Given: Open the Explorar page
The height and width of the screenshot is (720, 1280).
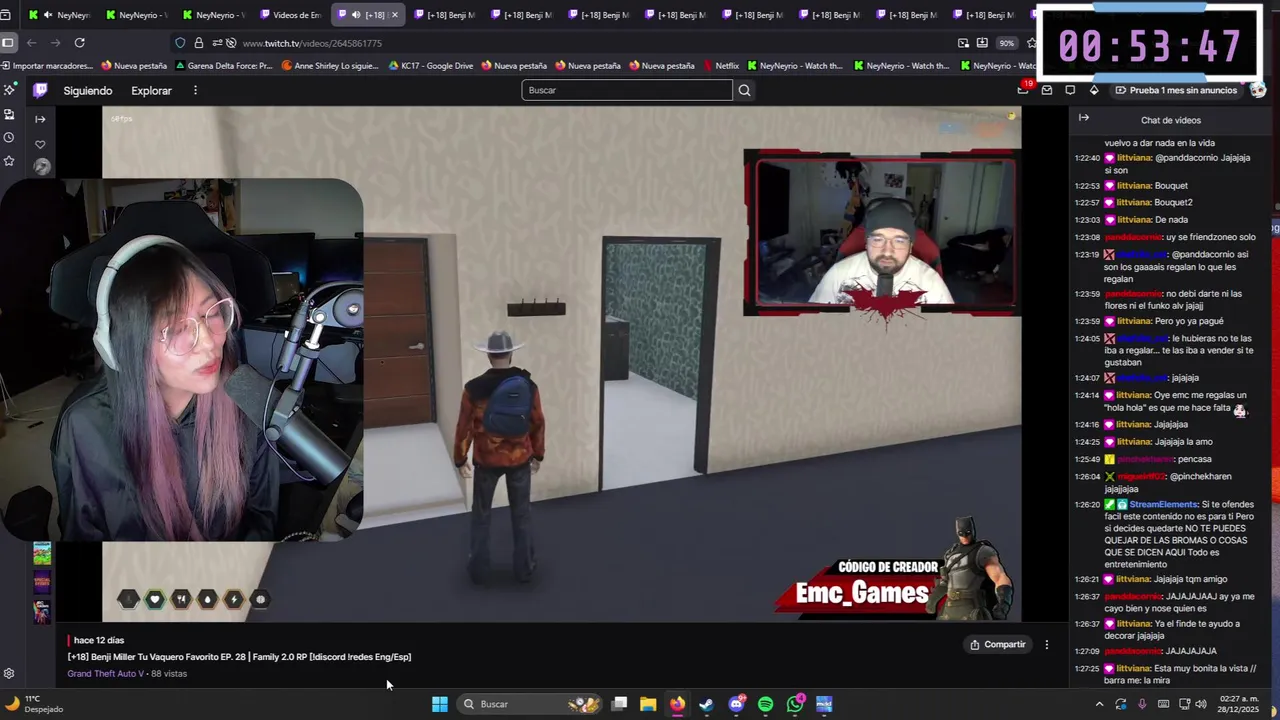Looking at the screenshot, I should 151,90.
